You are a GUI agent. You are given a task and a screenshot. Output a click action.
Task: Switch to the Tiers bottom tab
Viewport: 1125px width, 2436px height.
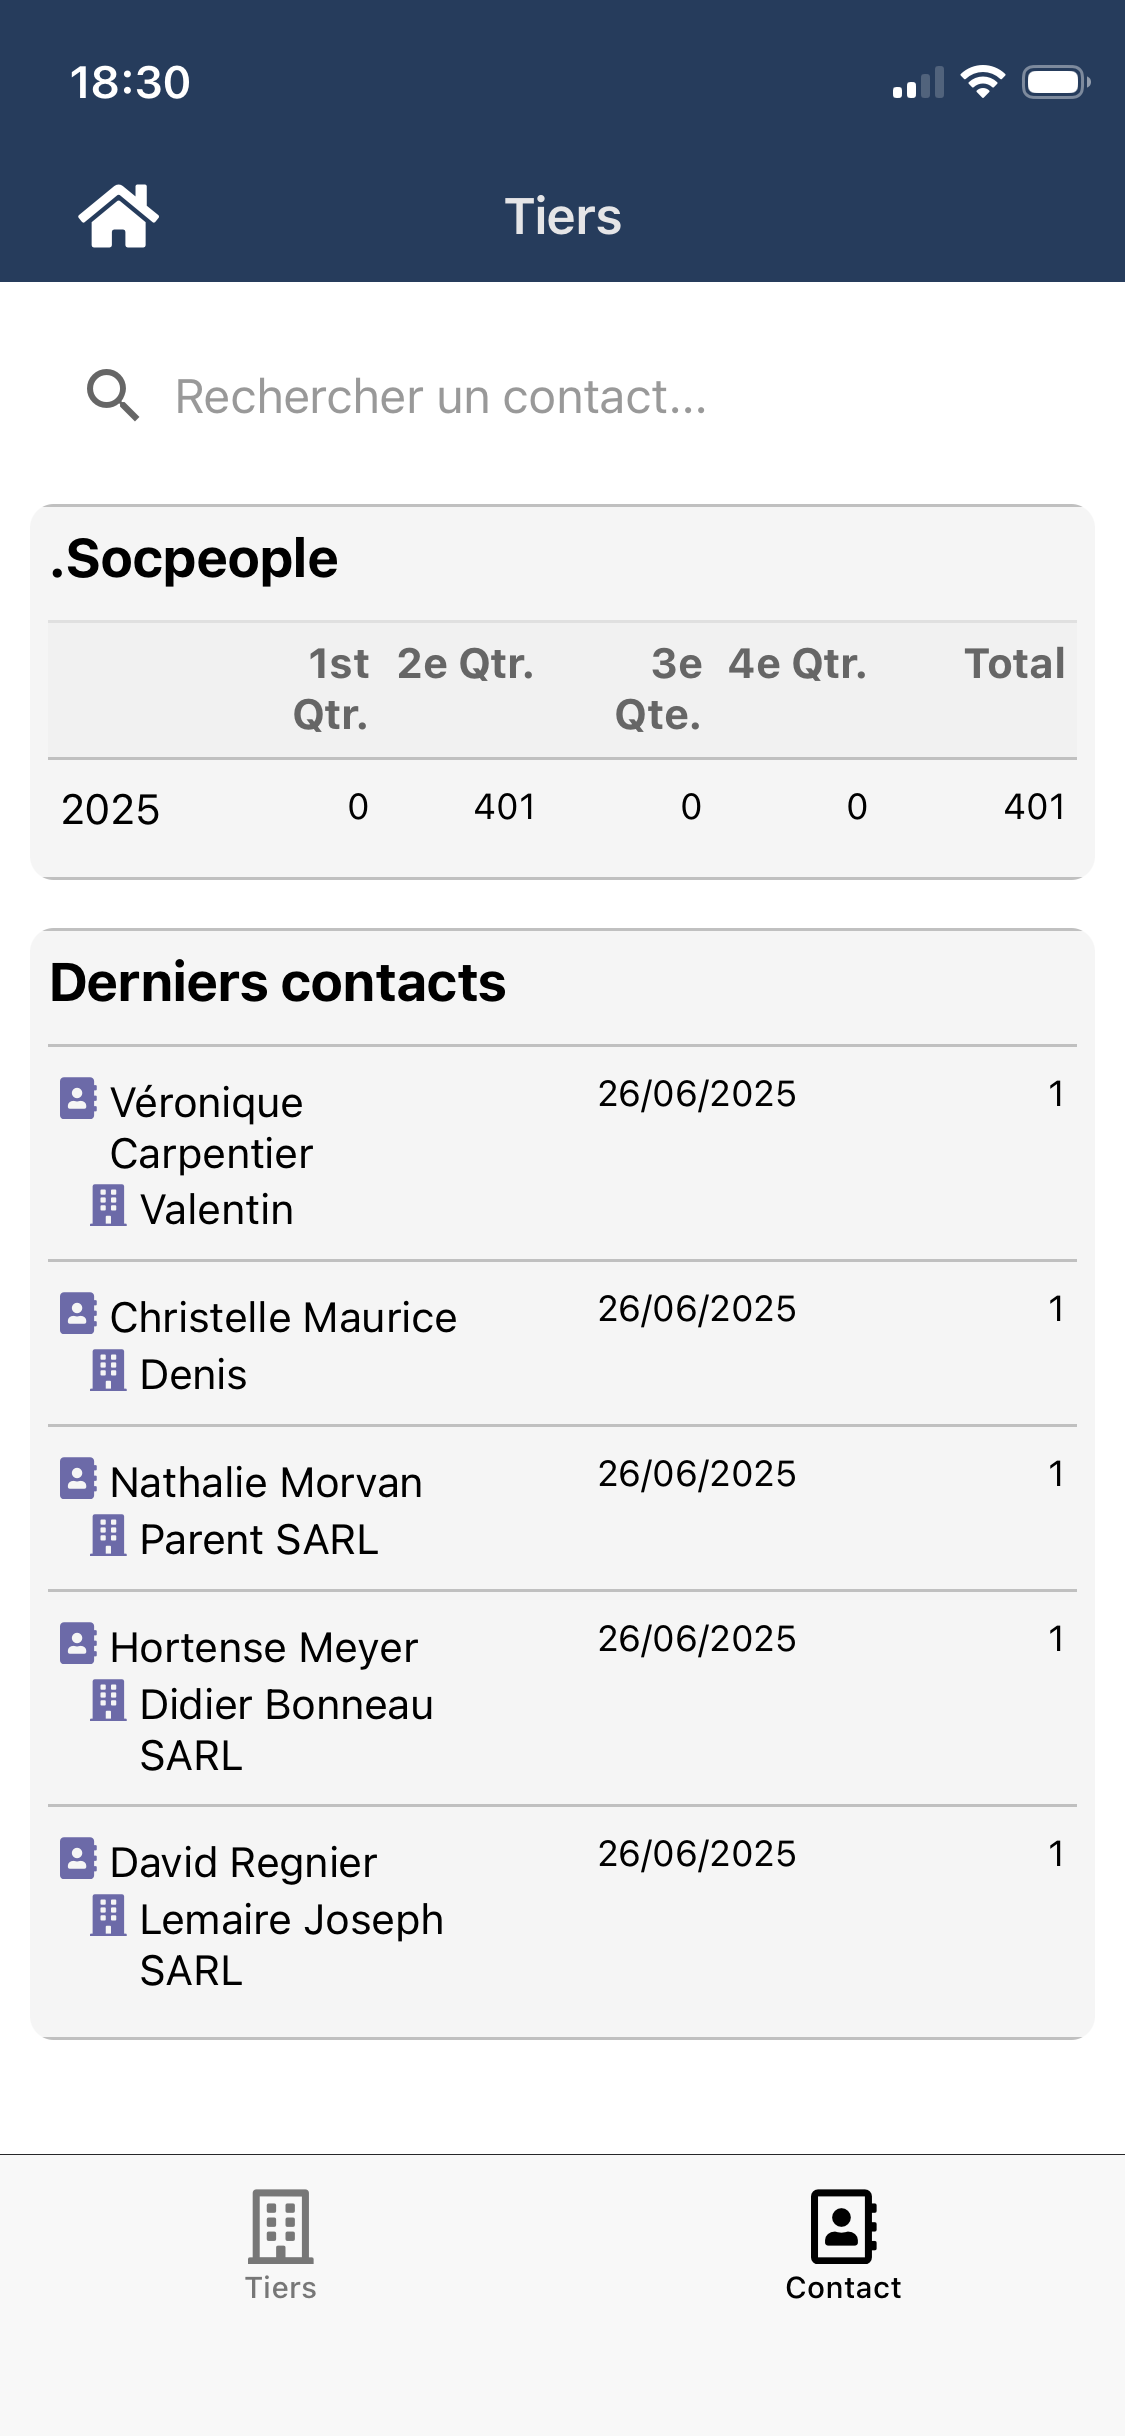(x=281, y=2245)
